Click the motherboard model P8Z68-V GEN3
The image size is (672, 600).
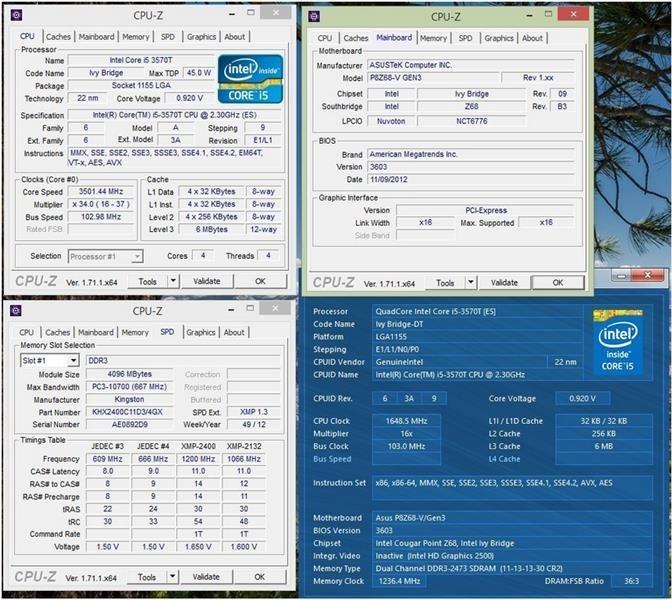click(x=433, y=78)
